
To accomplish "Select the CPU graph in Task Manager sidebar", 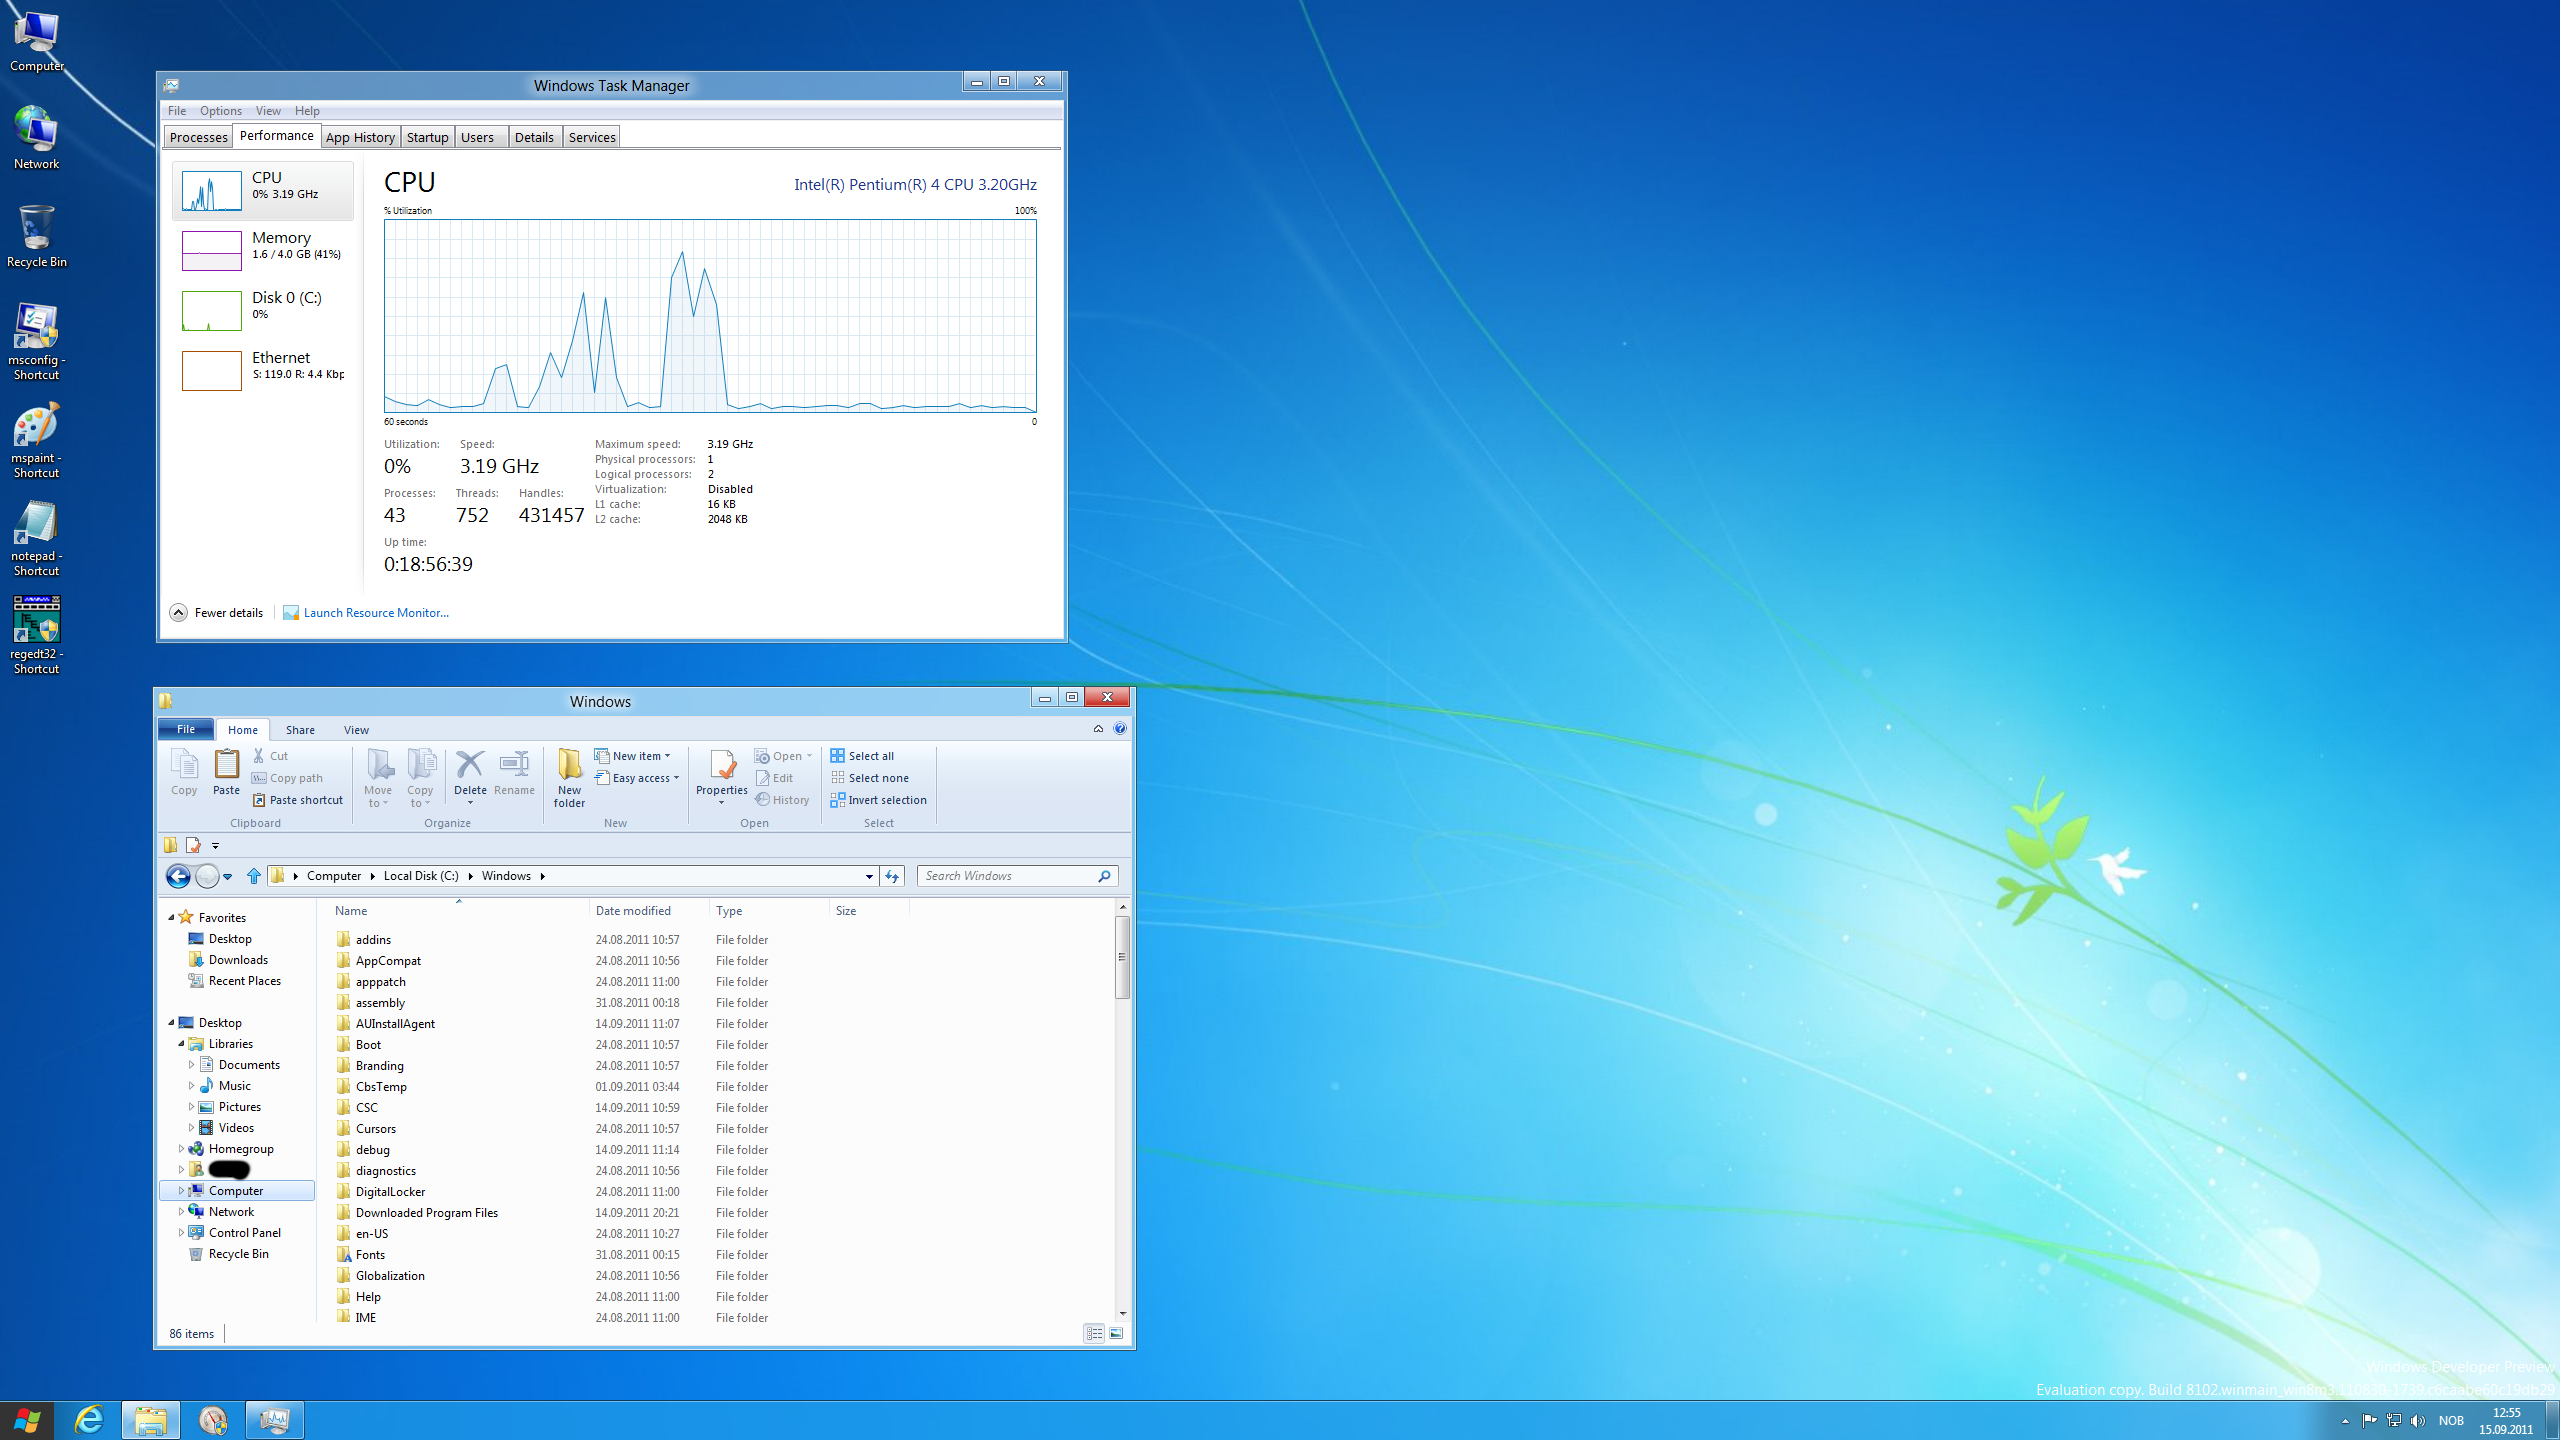I will pyautogui.click(x=263, y=190).
